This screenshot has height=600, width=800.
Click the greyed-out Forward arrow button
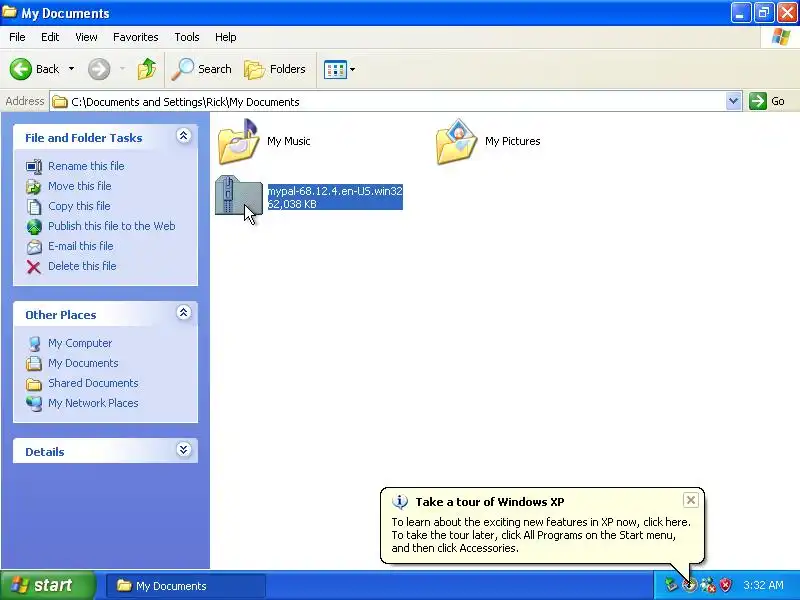pyautogui.click(x=99, y=69)
